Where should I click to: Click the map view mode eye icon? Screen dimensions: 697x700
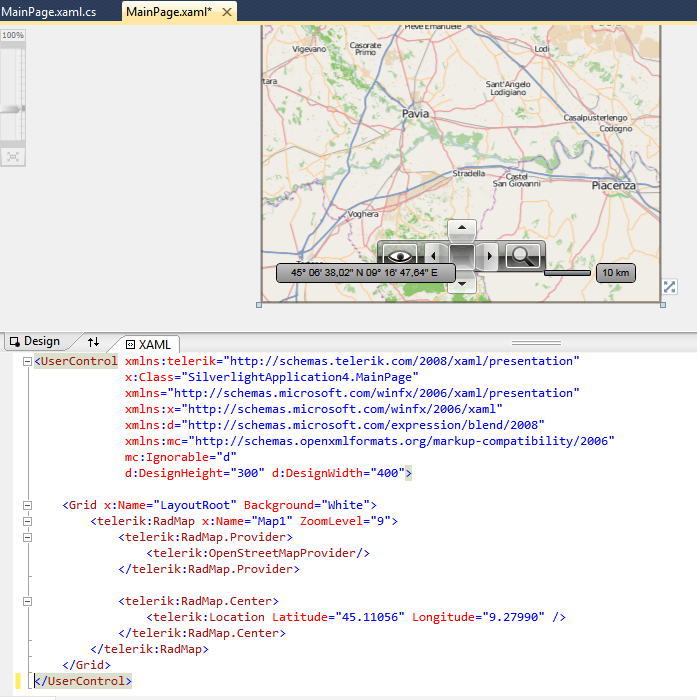399,256
